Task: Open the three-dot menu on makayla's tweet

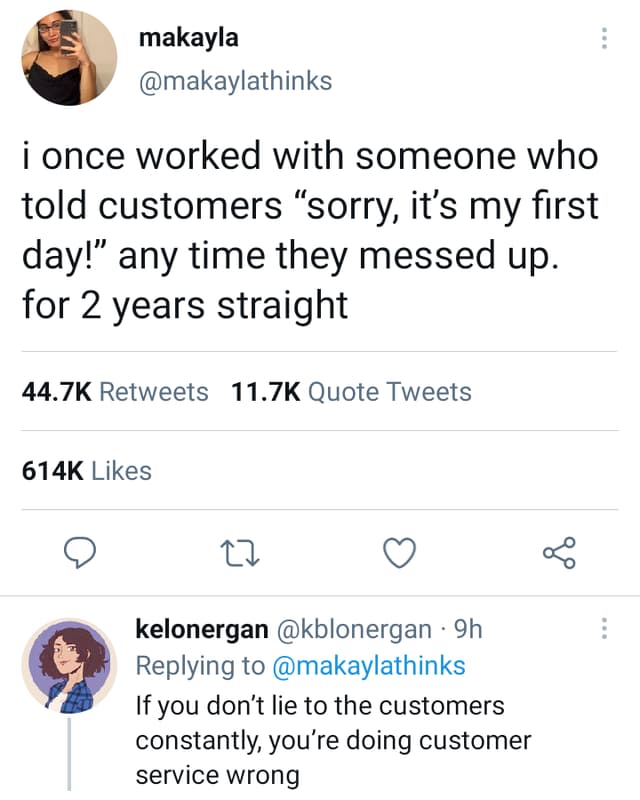Action: click(604, 36)
